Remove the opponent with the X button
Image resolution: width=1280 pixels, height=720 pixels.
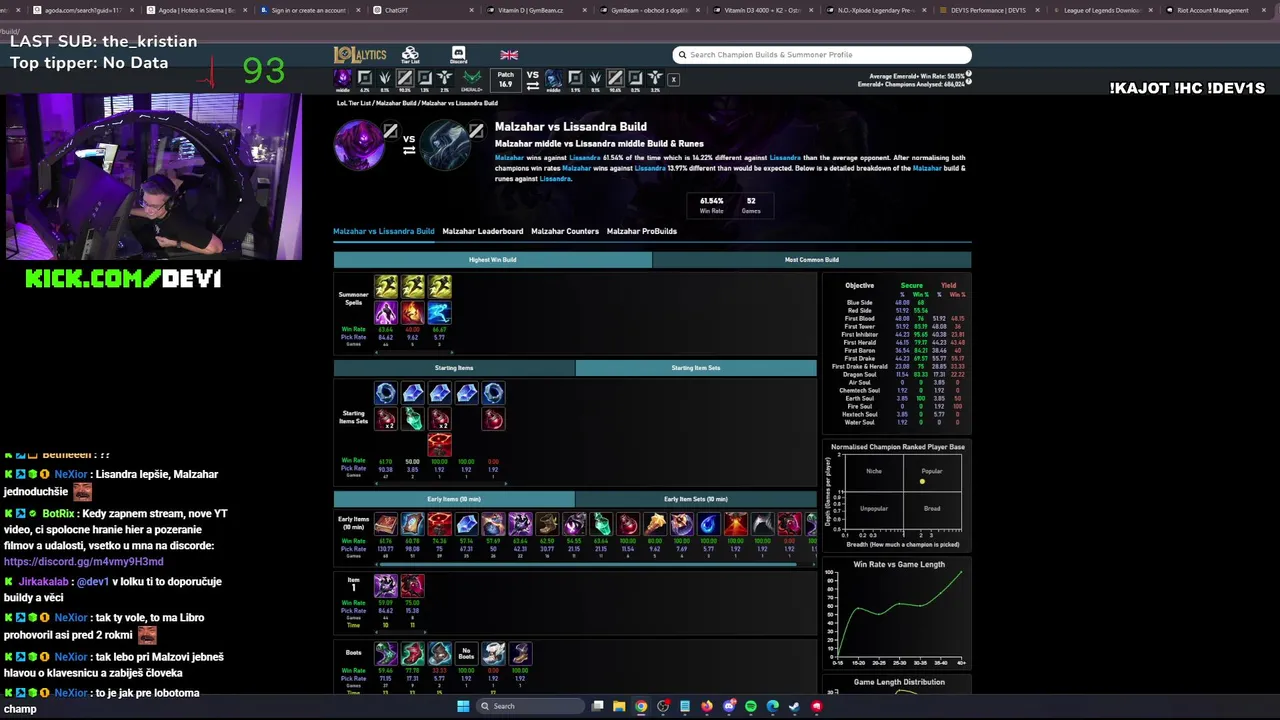[673, 79]
